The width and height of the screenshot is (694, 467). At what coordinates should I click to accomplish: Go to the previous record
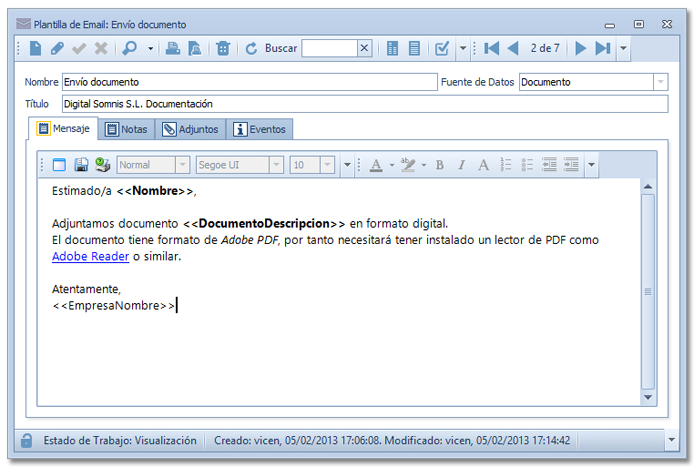tap(513, 48)
